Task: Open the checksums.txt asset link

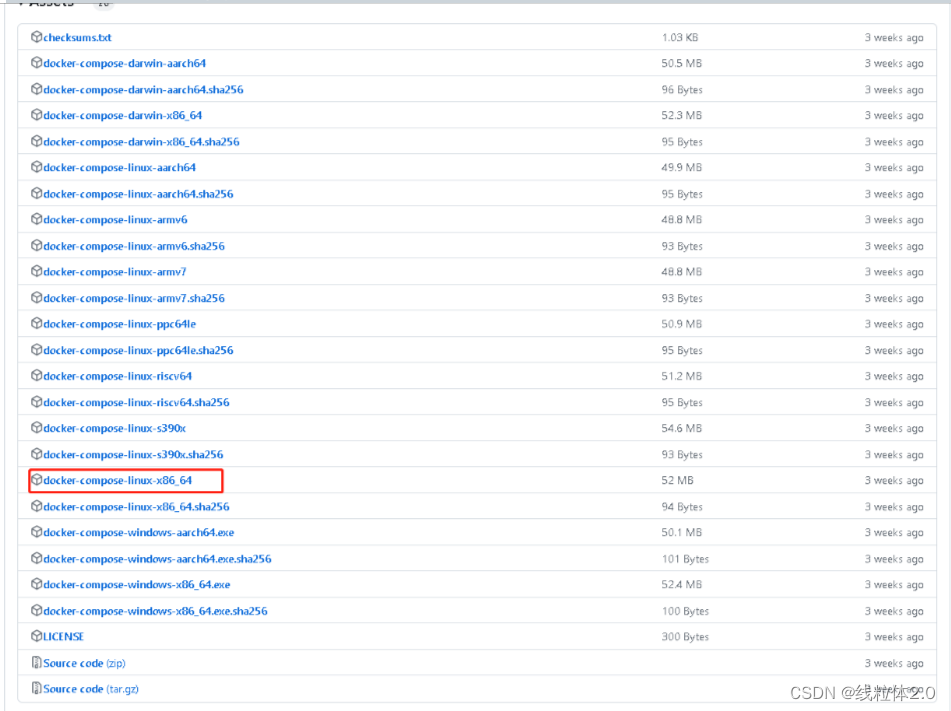Action: click(x=77, y=38)
